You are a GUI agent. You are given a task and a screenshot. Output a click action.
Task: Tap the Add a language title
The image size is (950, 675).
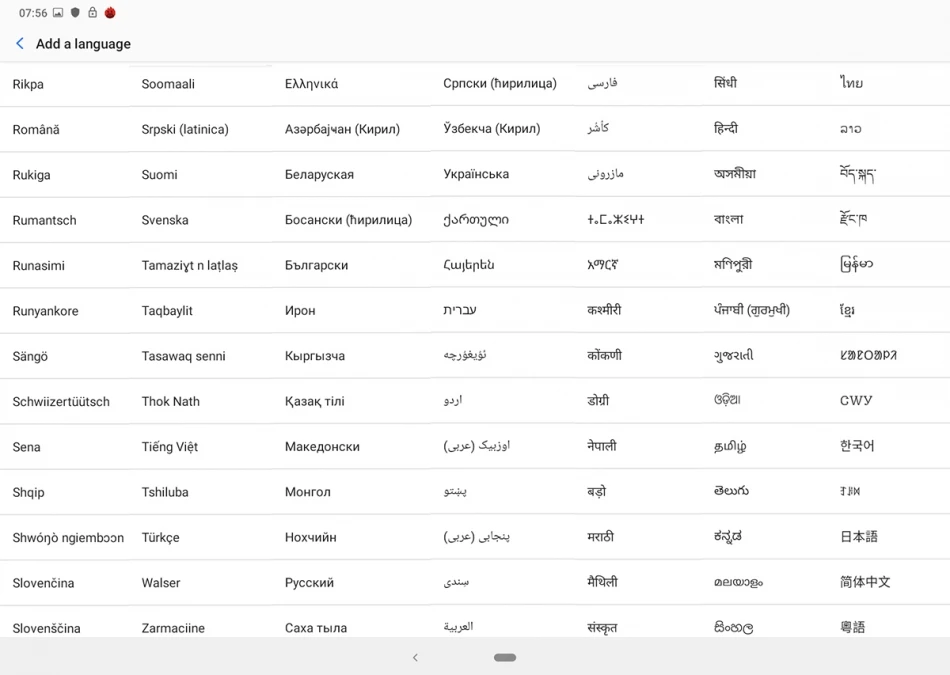83,44
